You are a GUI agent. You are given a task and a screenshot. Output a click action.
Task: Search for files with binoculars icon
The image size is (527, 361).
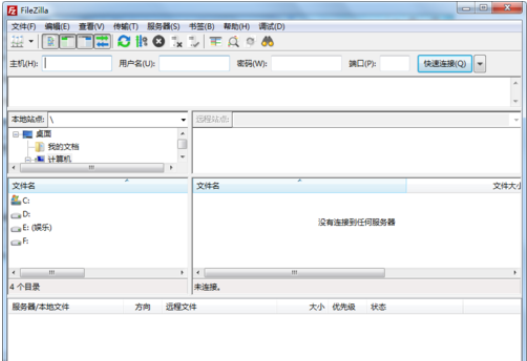pos(268,41)
